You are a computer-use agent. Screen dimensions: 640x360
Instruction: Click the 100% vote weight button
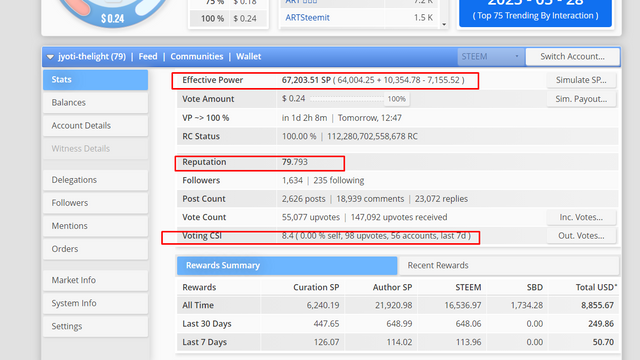(x=396, y=99)
